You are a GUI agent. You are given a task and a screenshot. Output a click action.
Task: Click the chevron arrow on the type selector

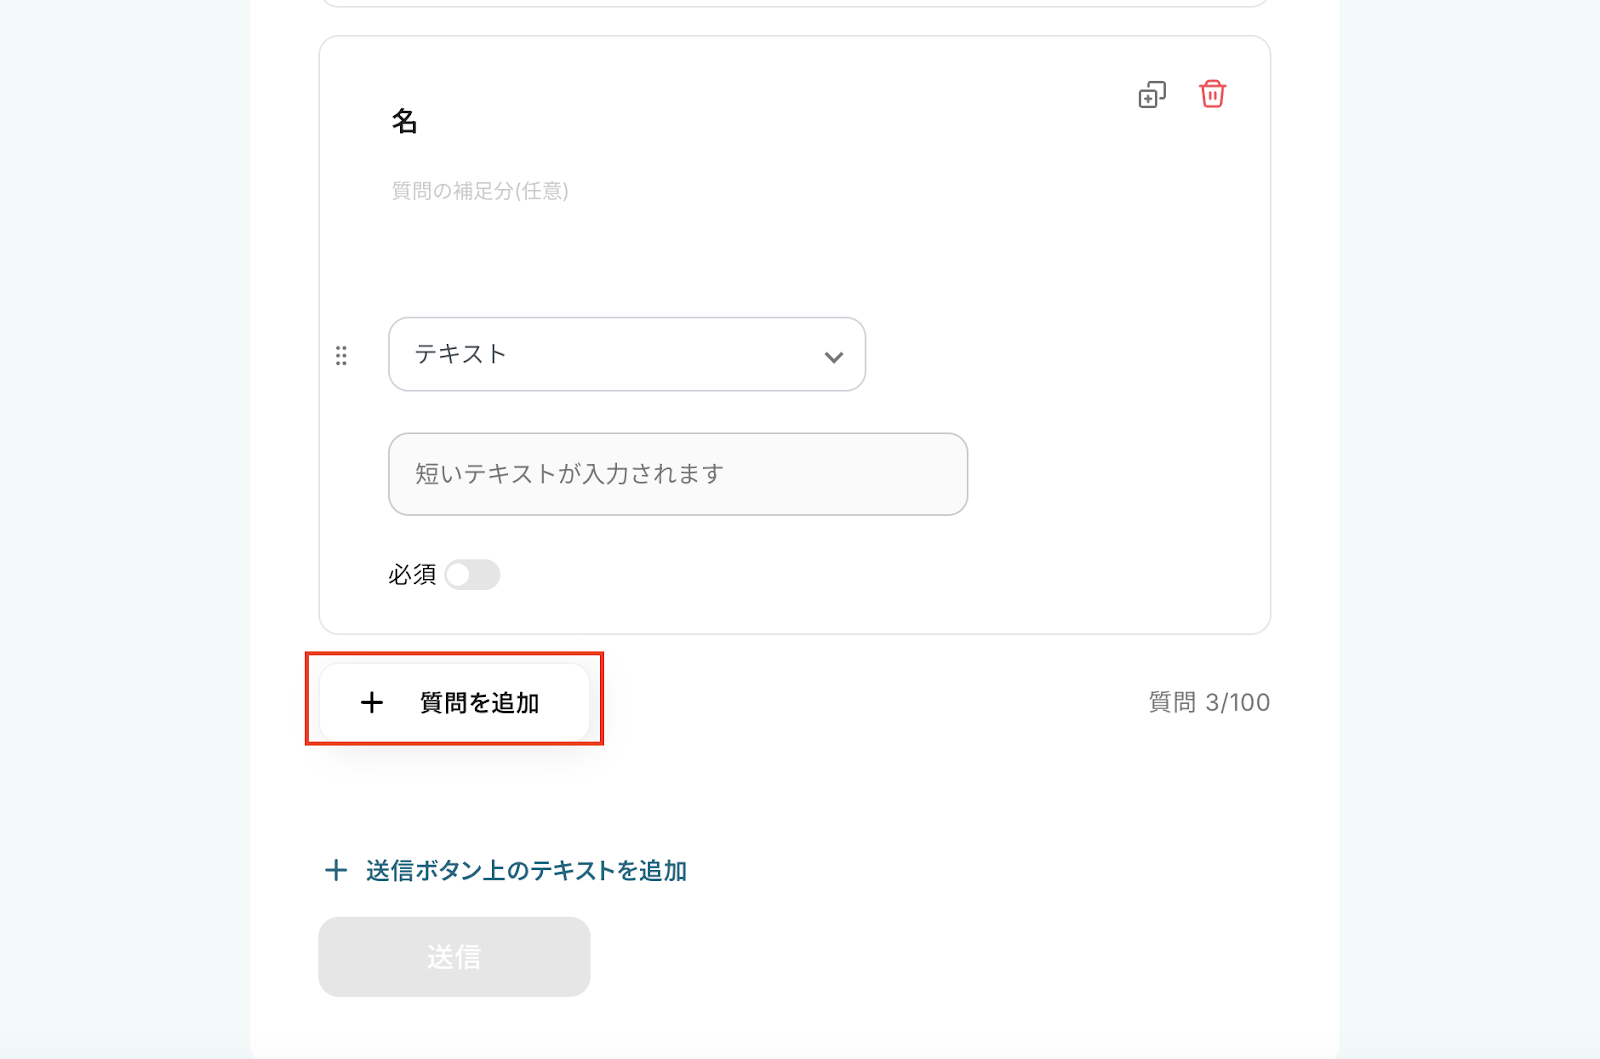coord(833,357)
